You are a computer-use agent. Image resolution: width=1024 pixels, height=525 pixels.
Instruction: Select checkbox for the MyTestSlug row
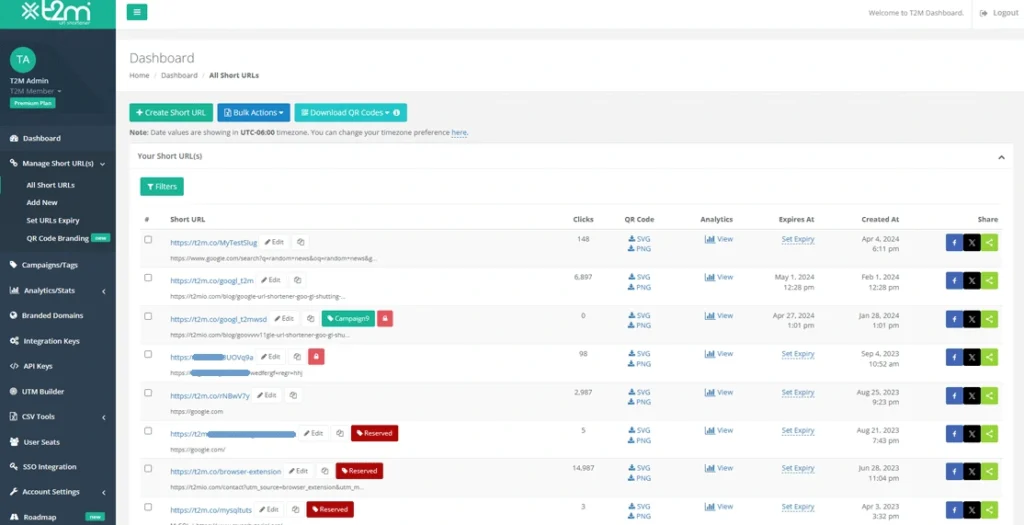click(x=148, y=240)
